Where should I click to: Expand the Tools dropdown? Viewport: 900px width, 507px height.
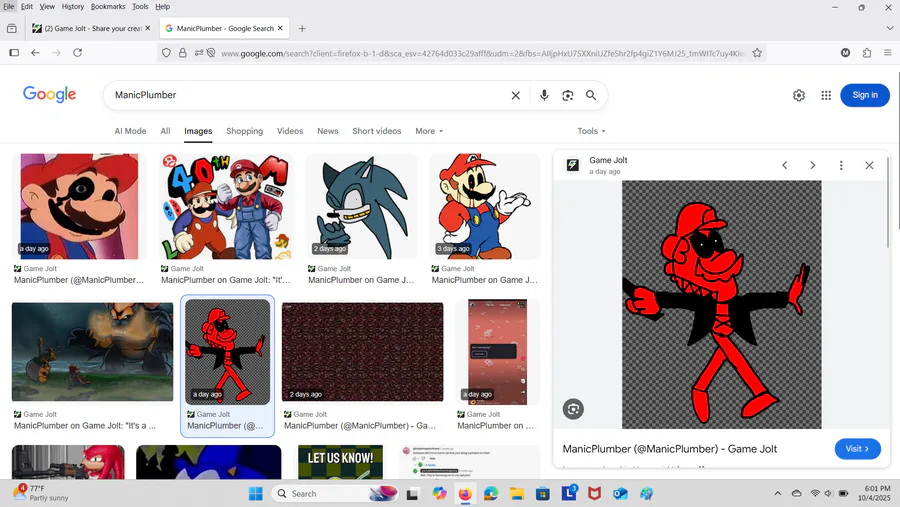(x=591, y=131)
